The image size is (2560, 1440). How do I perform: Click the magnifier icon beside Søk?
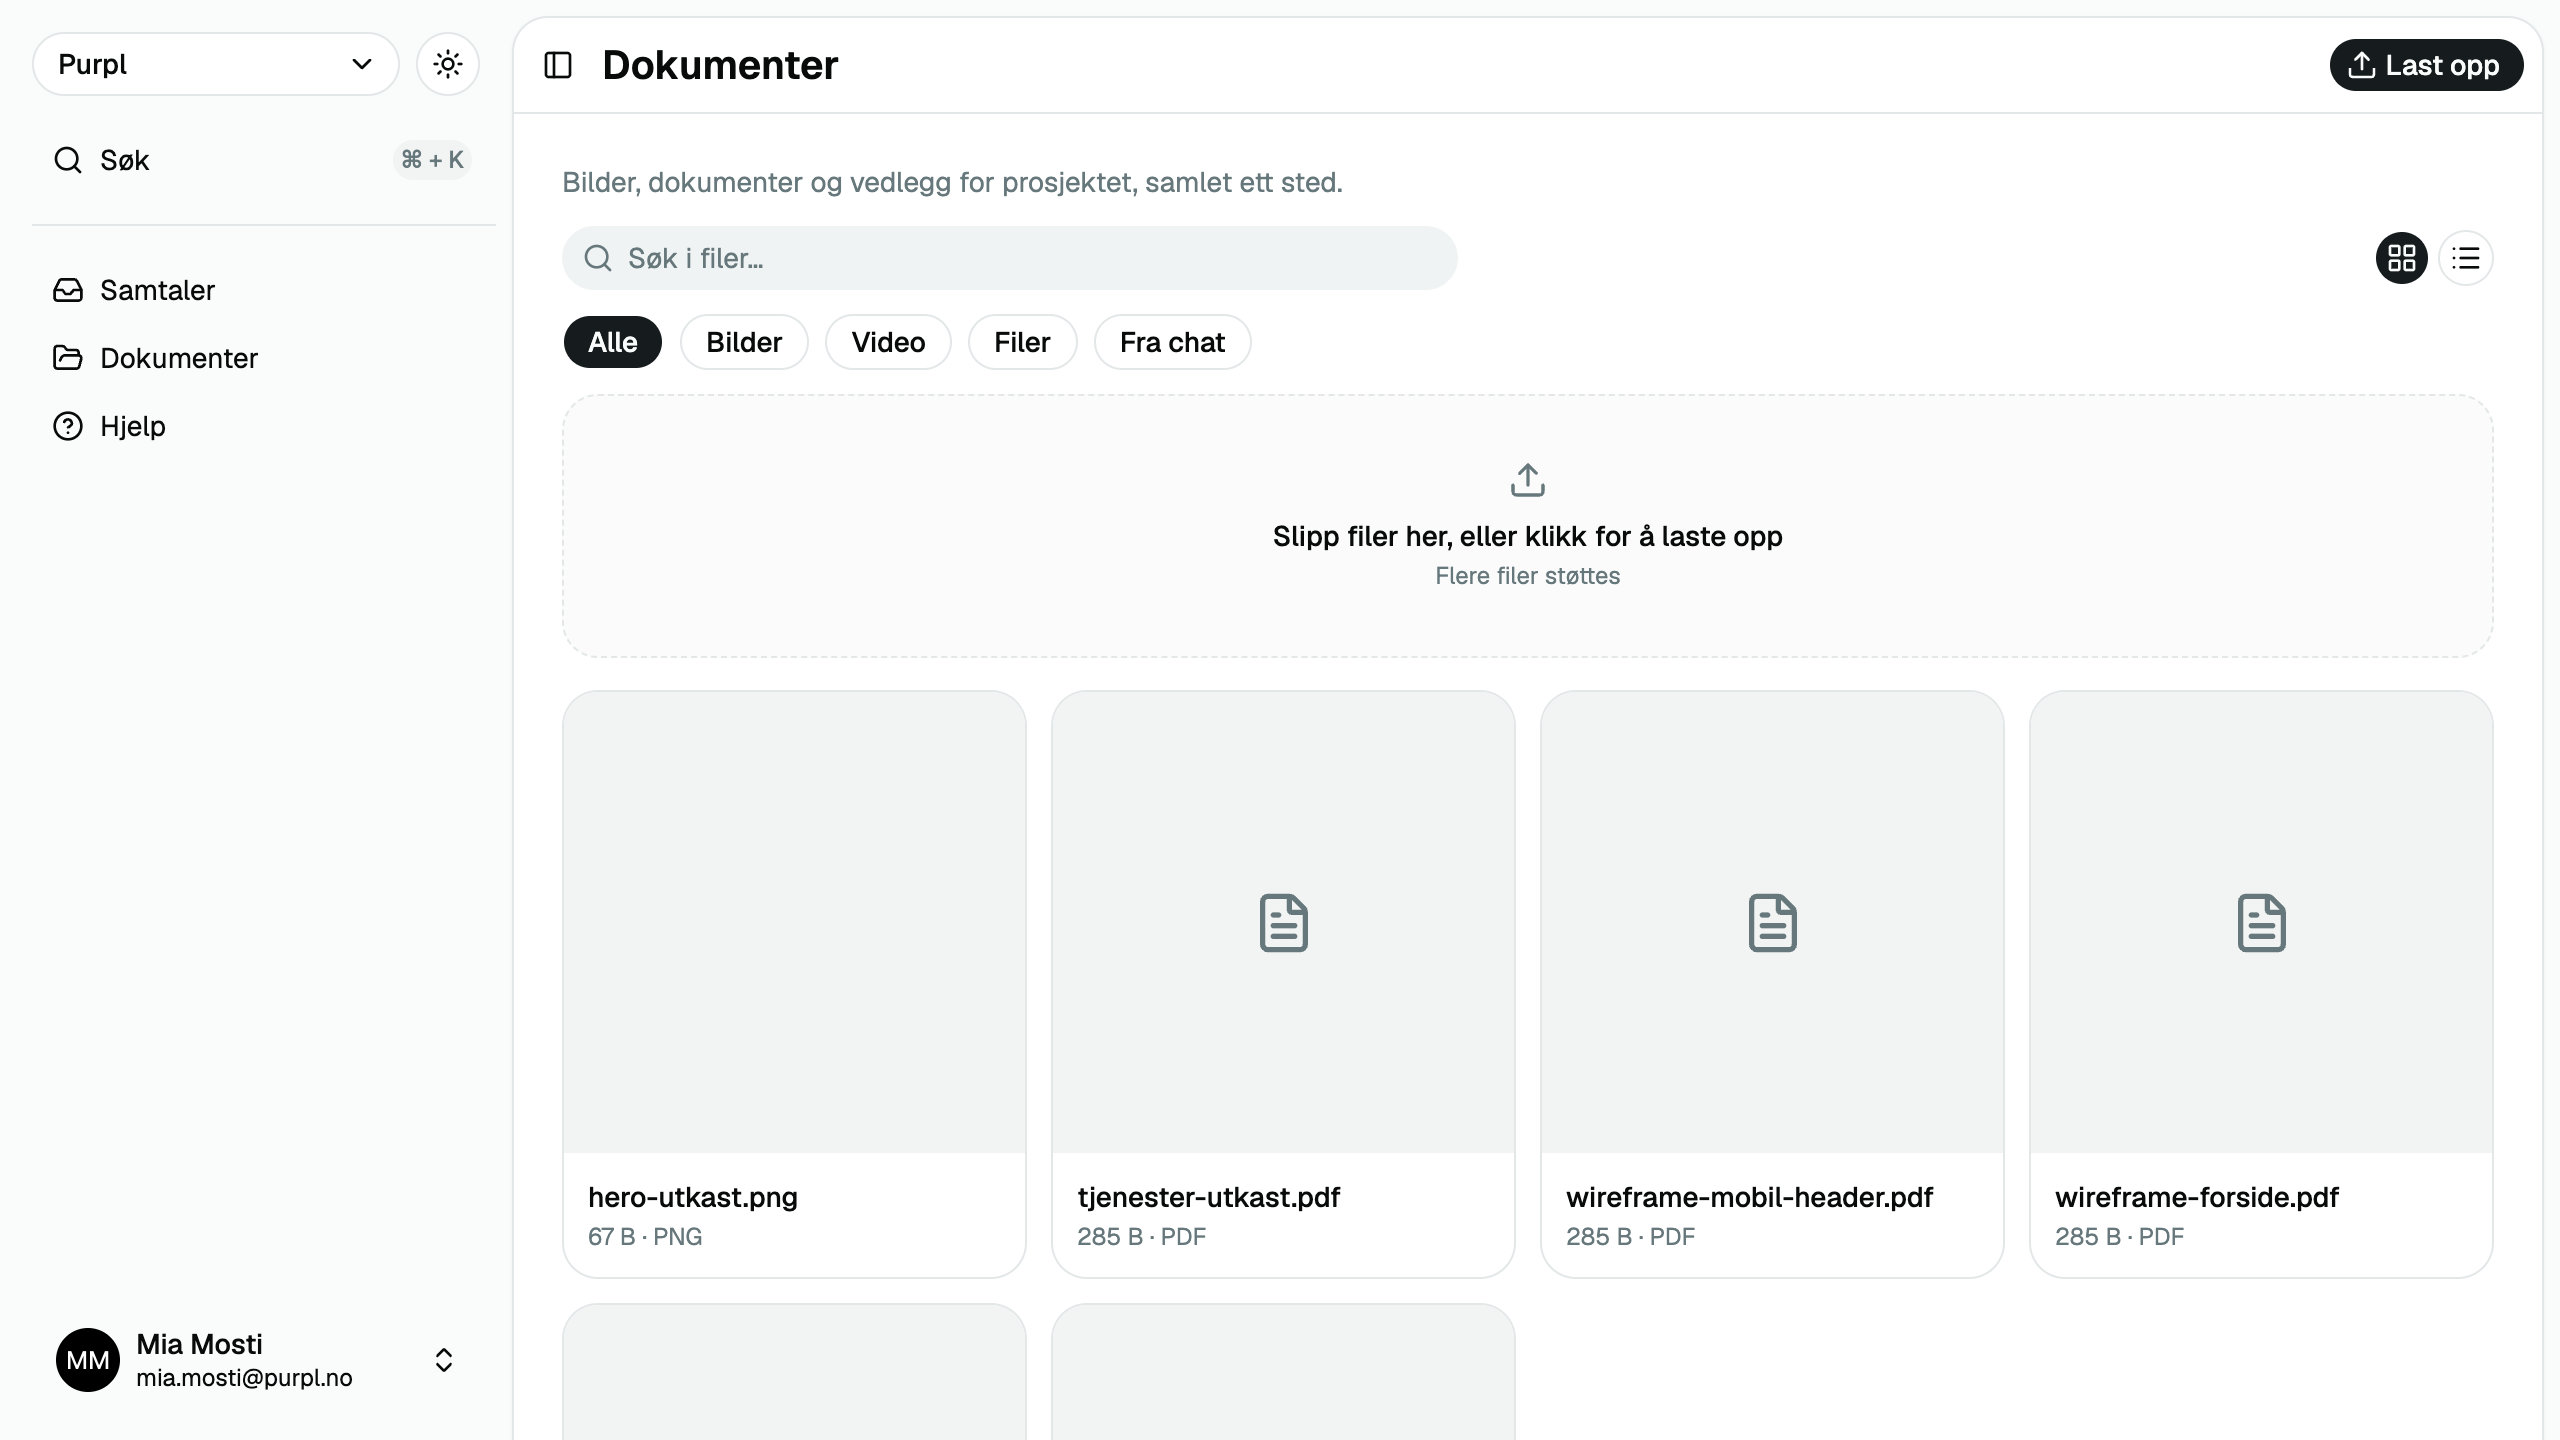68,160
